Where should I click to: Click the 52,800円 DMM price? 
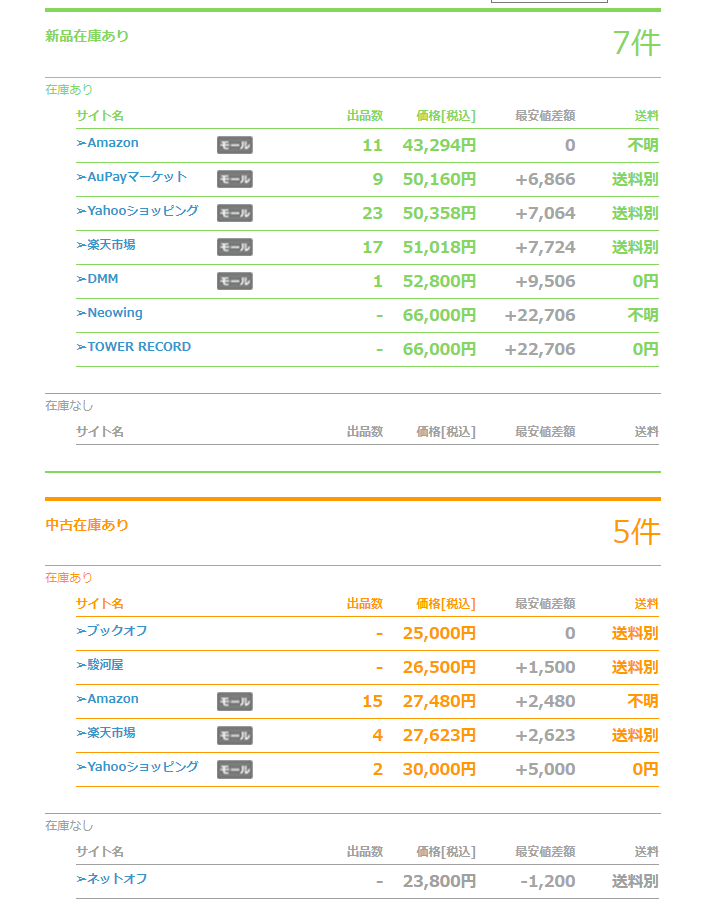tap(439, 281)
